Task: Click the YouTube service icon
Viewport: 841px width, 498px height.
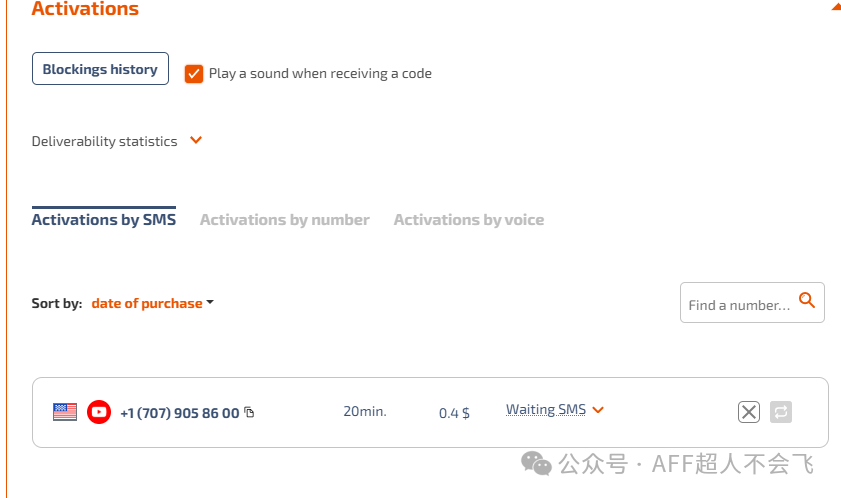Action: pyautogui.click(x=99, y=411)
